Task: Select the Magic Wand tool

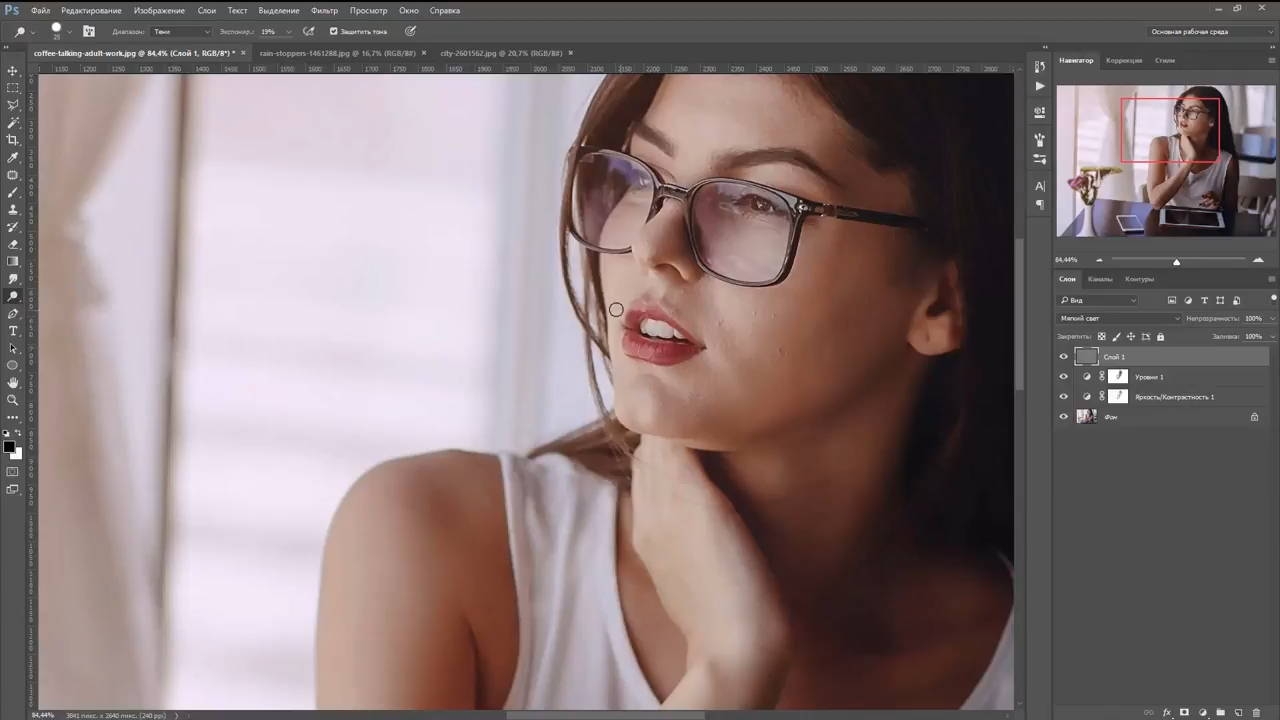Action: 13,123
